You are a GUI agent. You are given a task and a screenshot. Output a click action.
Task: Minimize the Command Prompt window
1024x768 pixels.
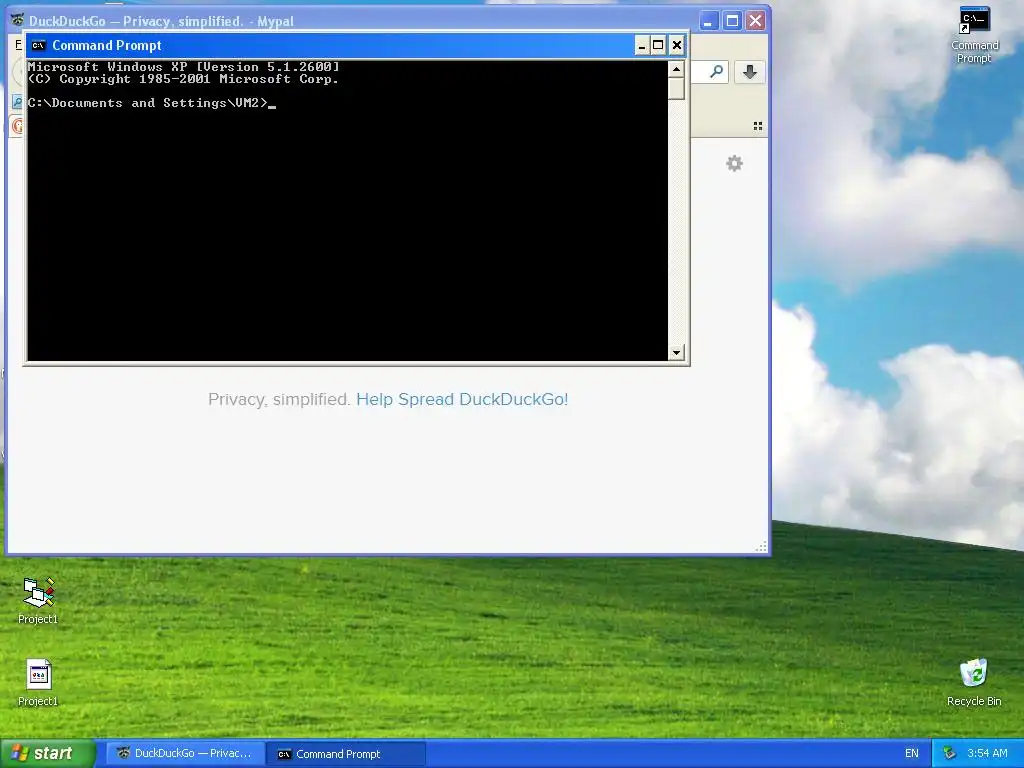point(642,45)
